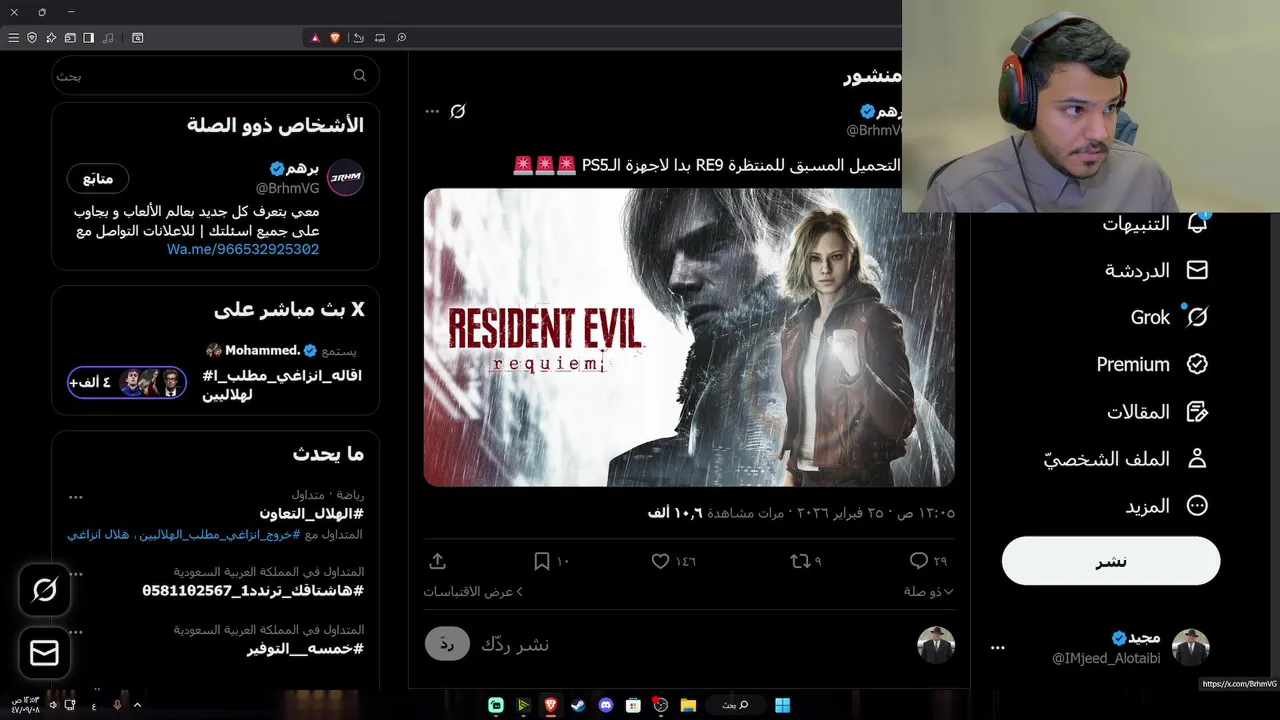
Task: Open المقالات articles menu item
Action: click(1158, 411)
